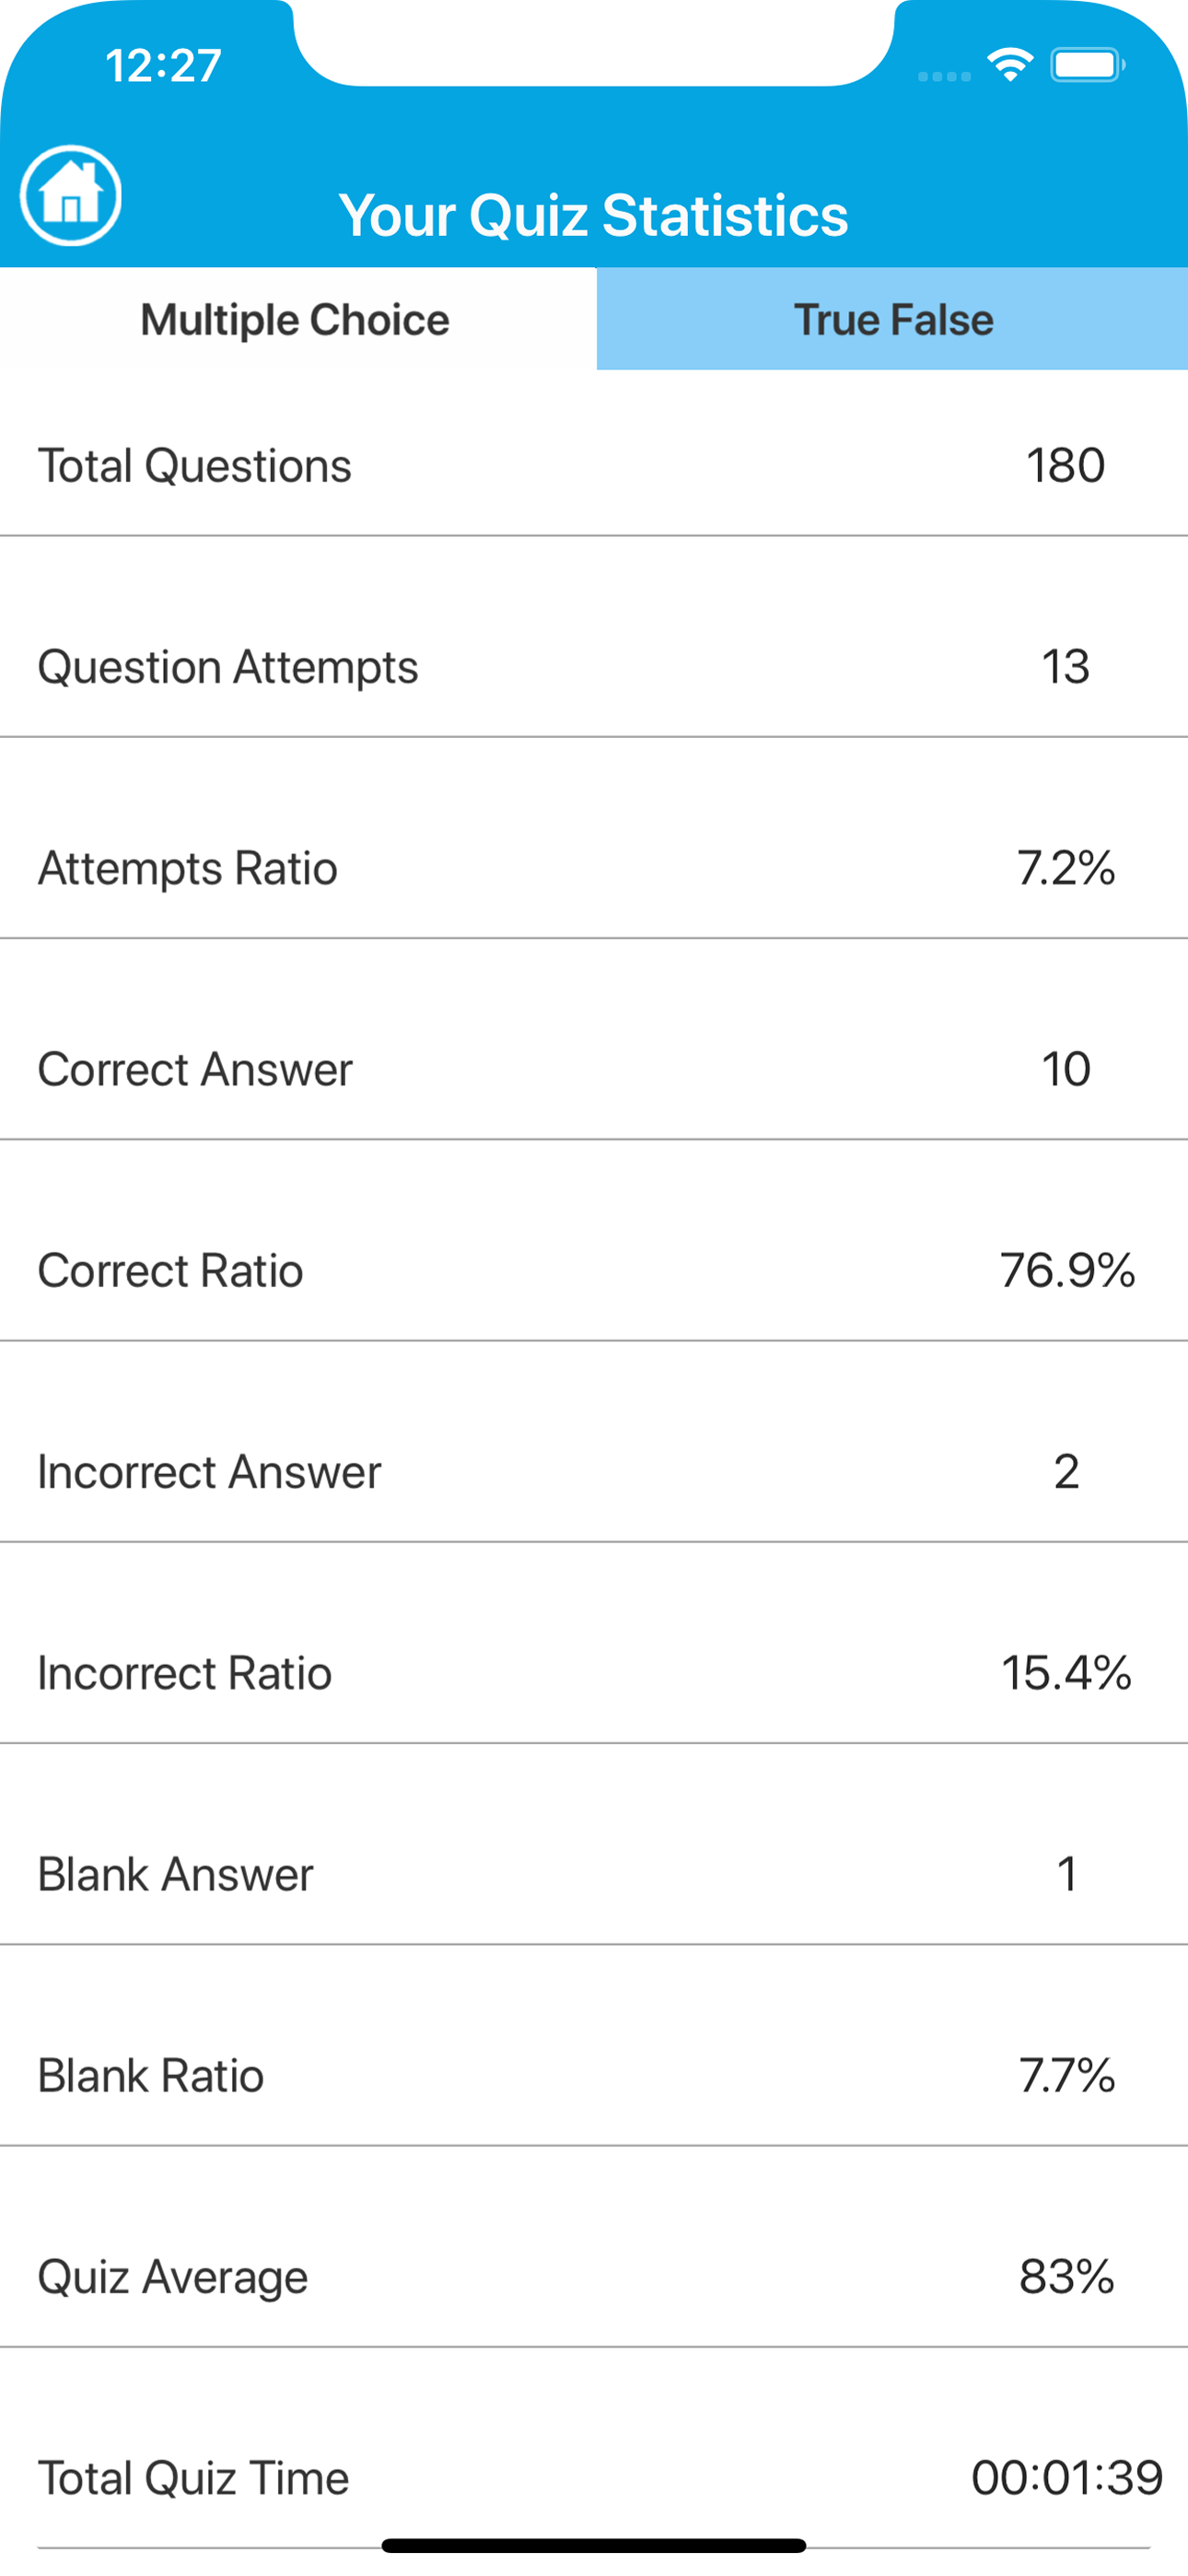The height and width of the screenshot is (2576, 1188).
Task: Switch to the Multiple Choice tab
Action: point(298,319)
